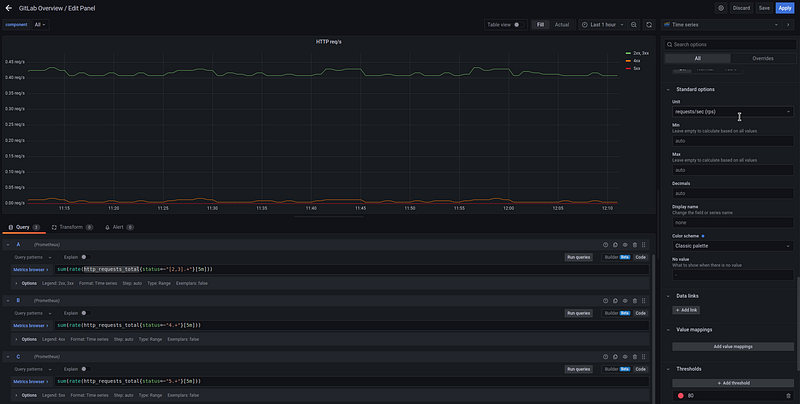Click the Discard button
This screenshot has width=800, height=404.
[741, 8]
